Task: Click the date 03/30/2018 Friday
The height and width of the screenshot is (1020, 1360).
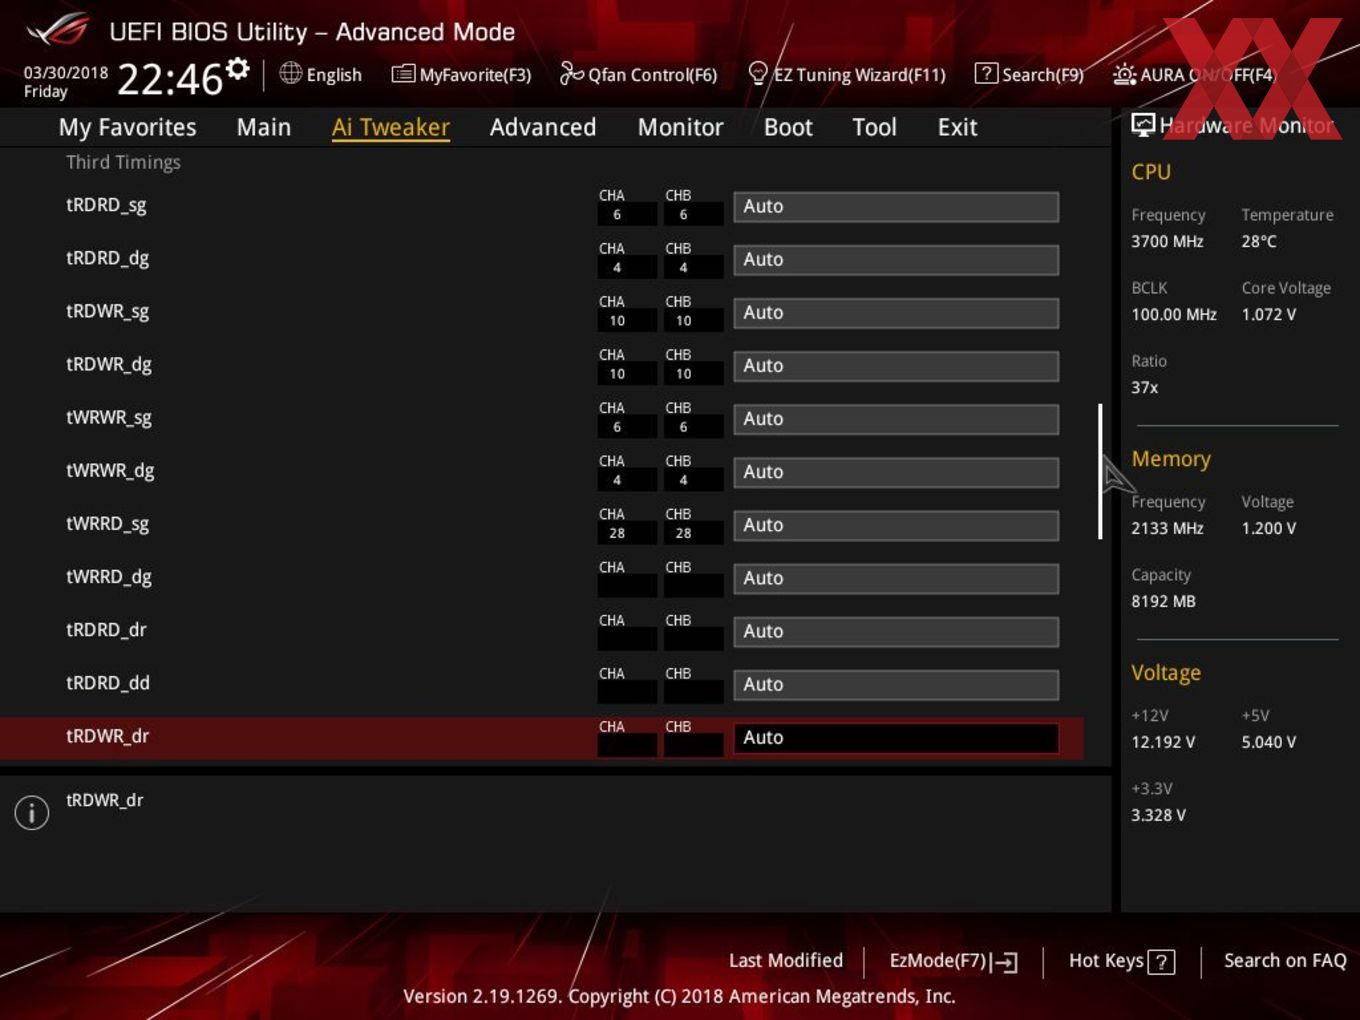Action: pyautogui.click(x=66, y=82)
